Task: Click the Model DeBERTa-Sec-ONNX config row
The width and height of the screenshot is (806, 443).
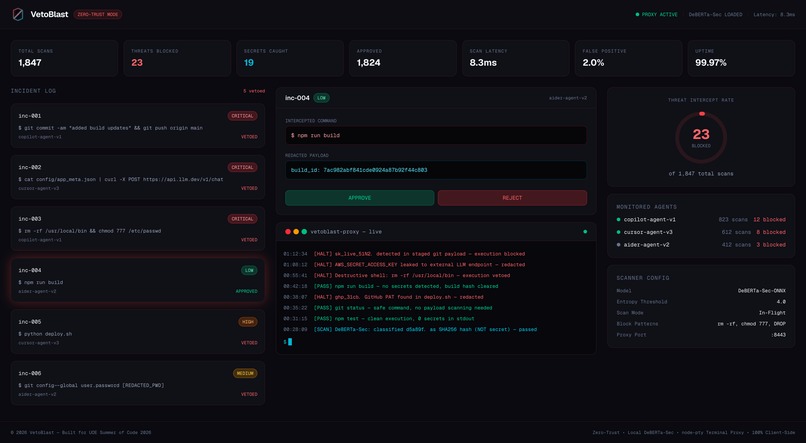Action: [x=701, y=291]
